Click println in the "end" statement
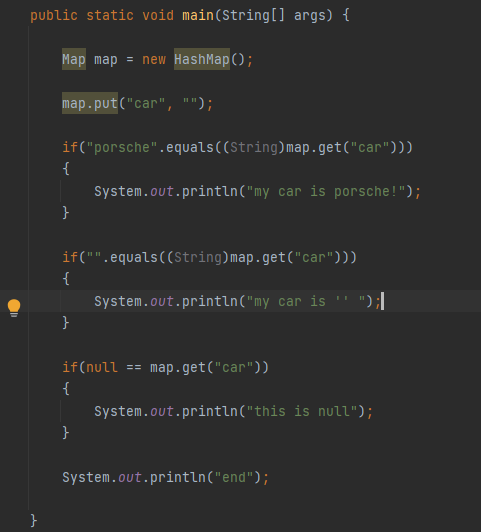Image resolution: width=481 pixels, height=532 pixels. click(178, 477)
